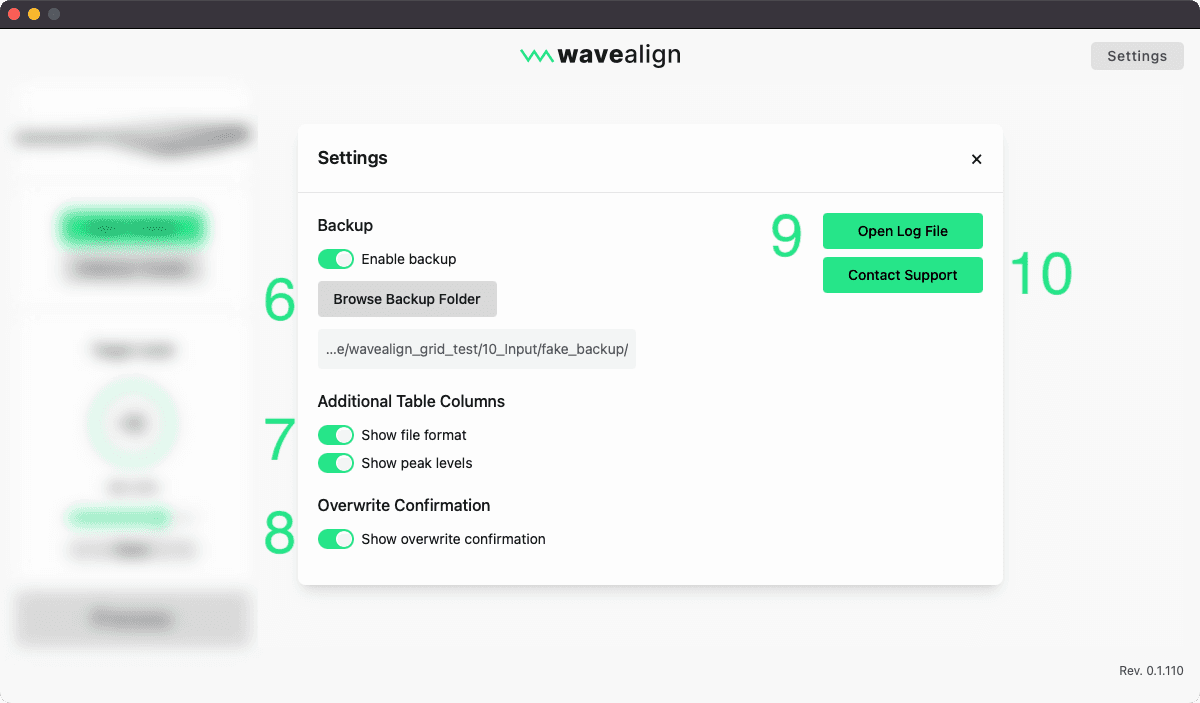Toggle the Enable backup switch

click(336, 259)
